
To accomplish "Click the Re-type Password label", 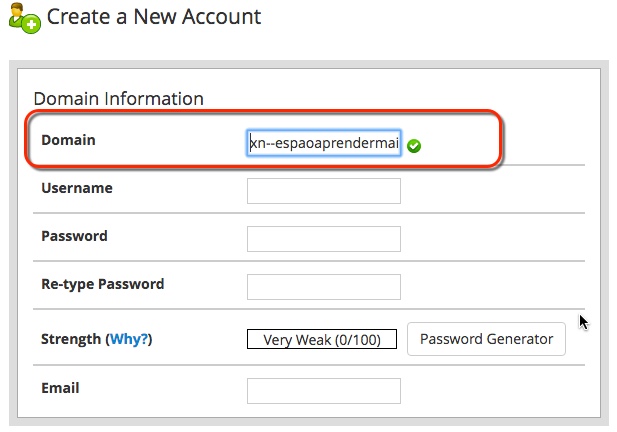I will [x=103, y=284].
